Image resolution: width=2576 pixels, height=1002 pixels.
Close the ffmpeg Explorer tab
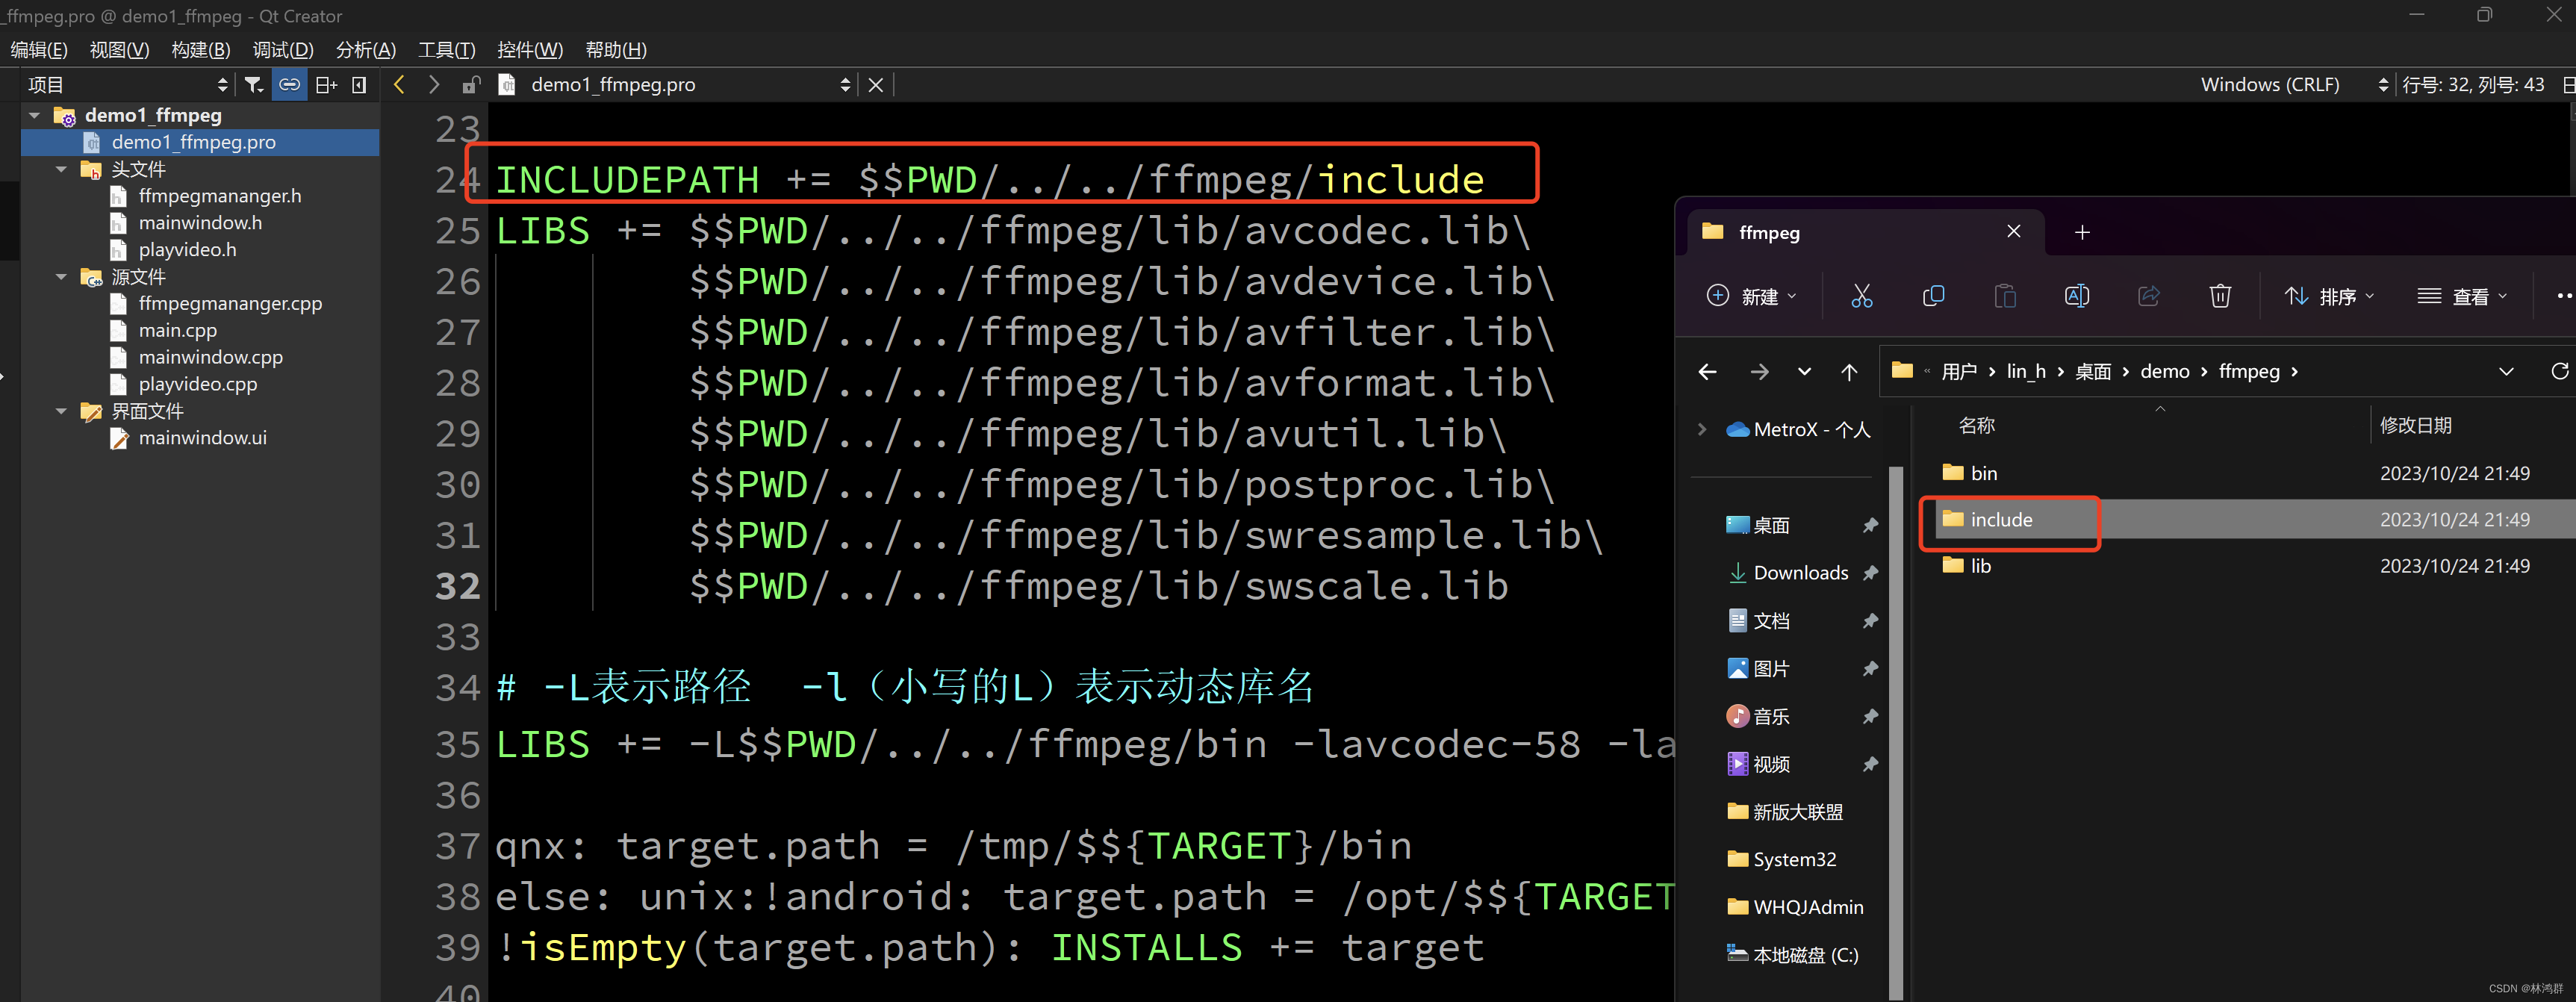(x=2014, y=232)
